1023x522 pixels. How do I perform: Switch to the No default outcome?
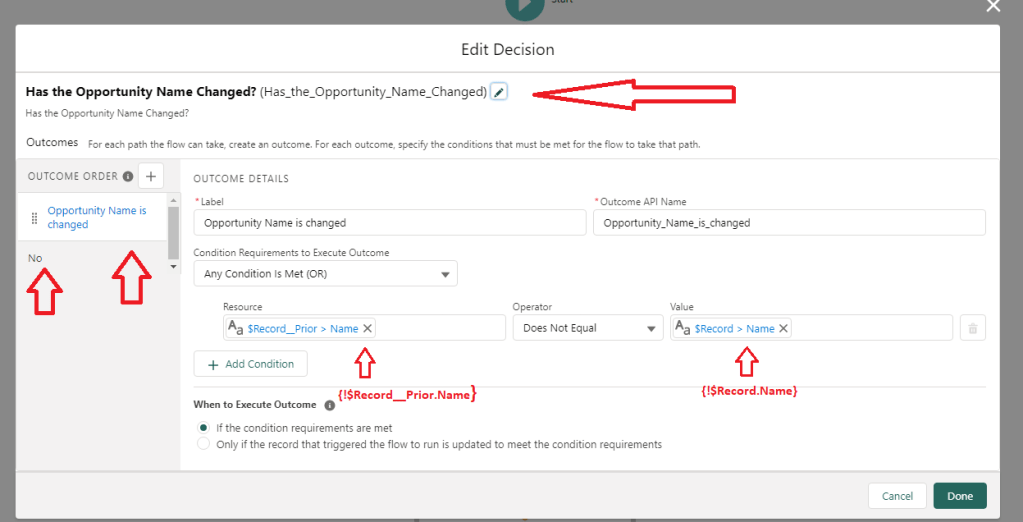click(x=36, y=258)
